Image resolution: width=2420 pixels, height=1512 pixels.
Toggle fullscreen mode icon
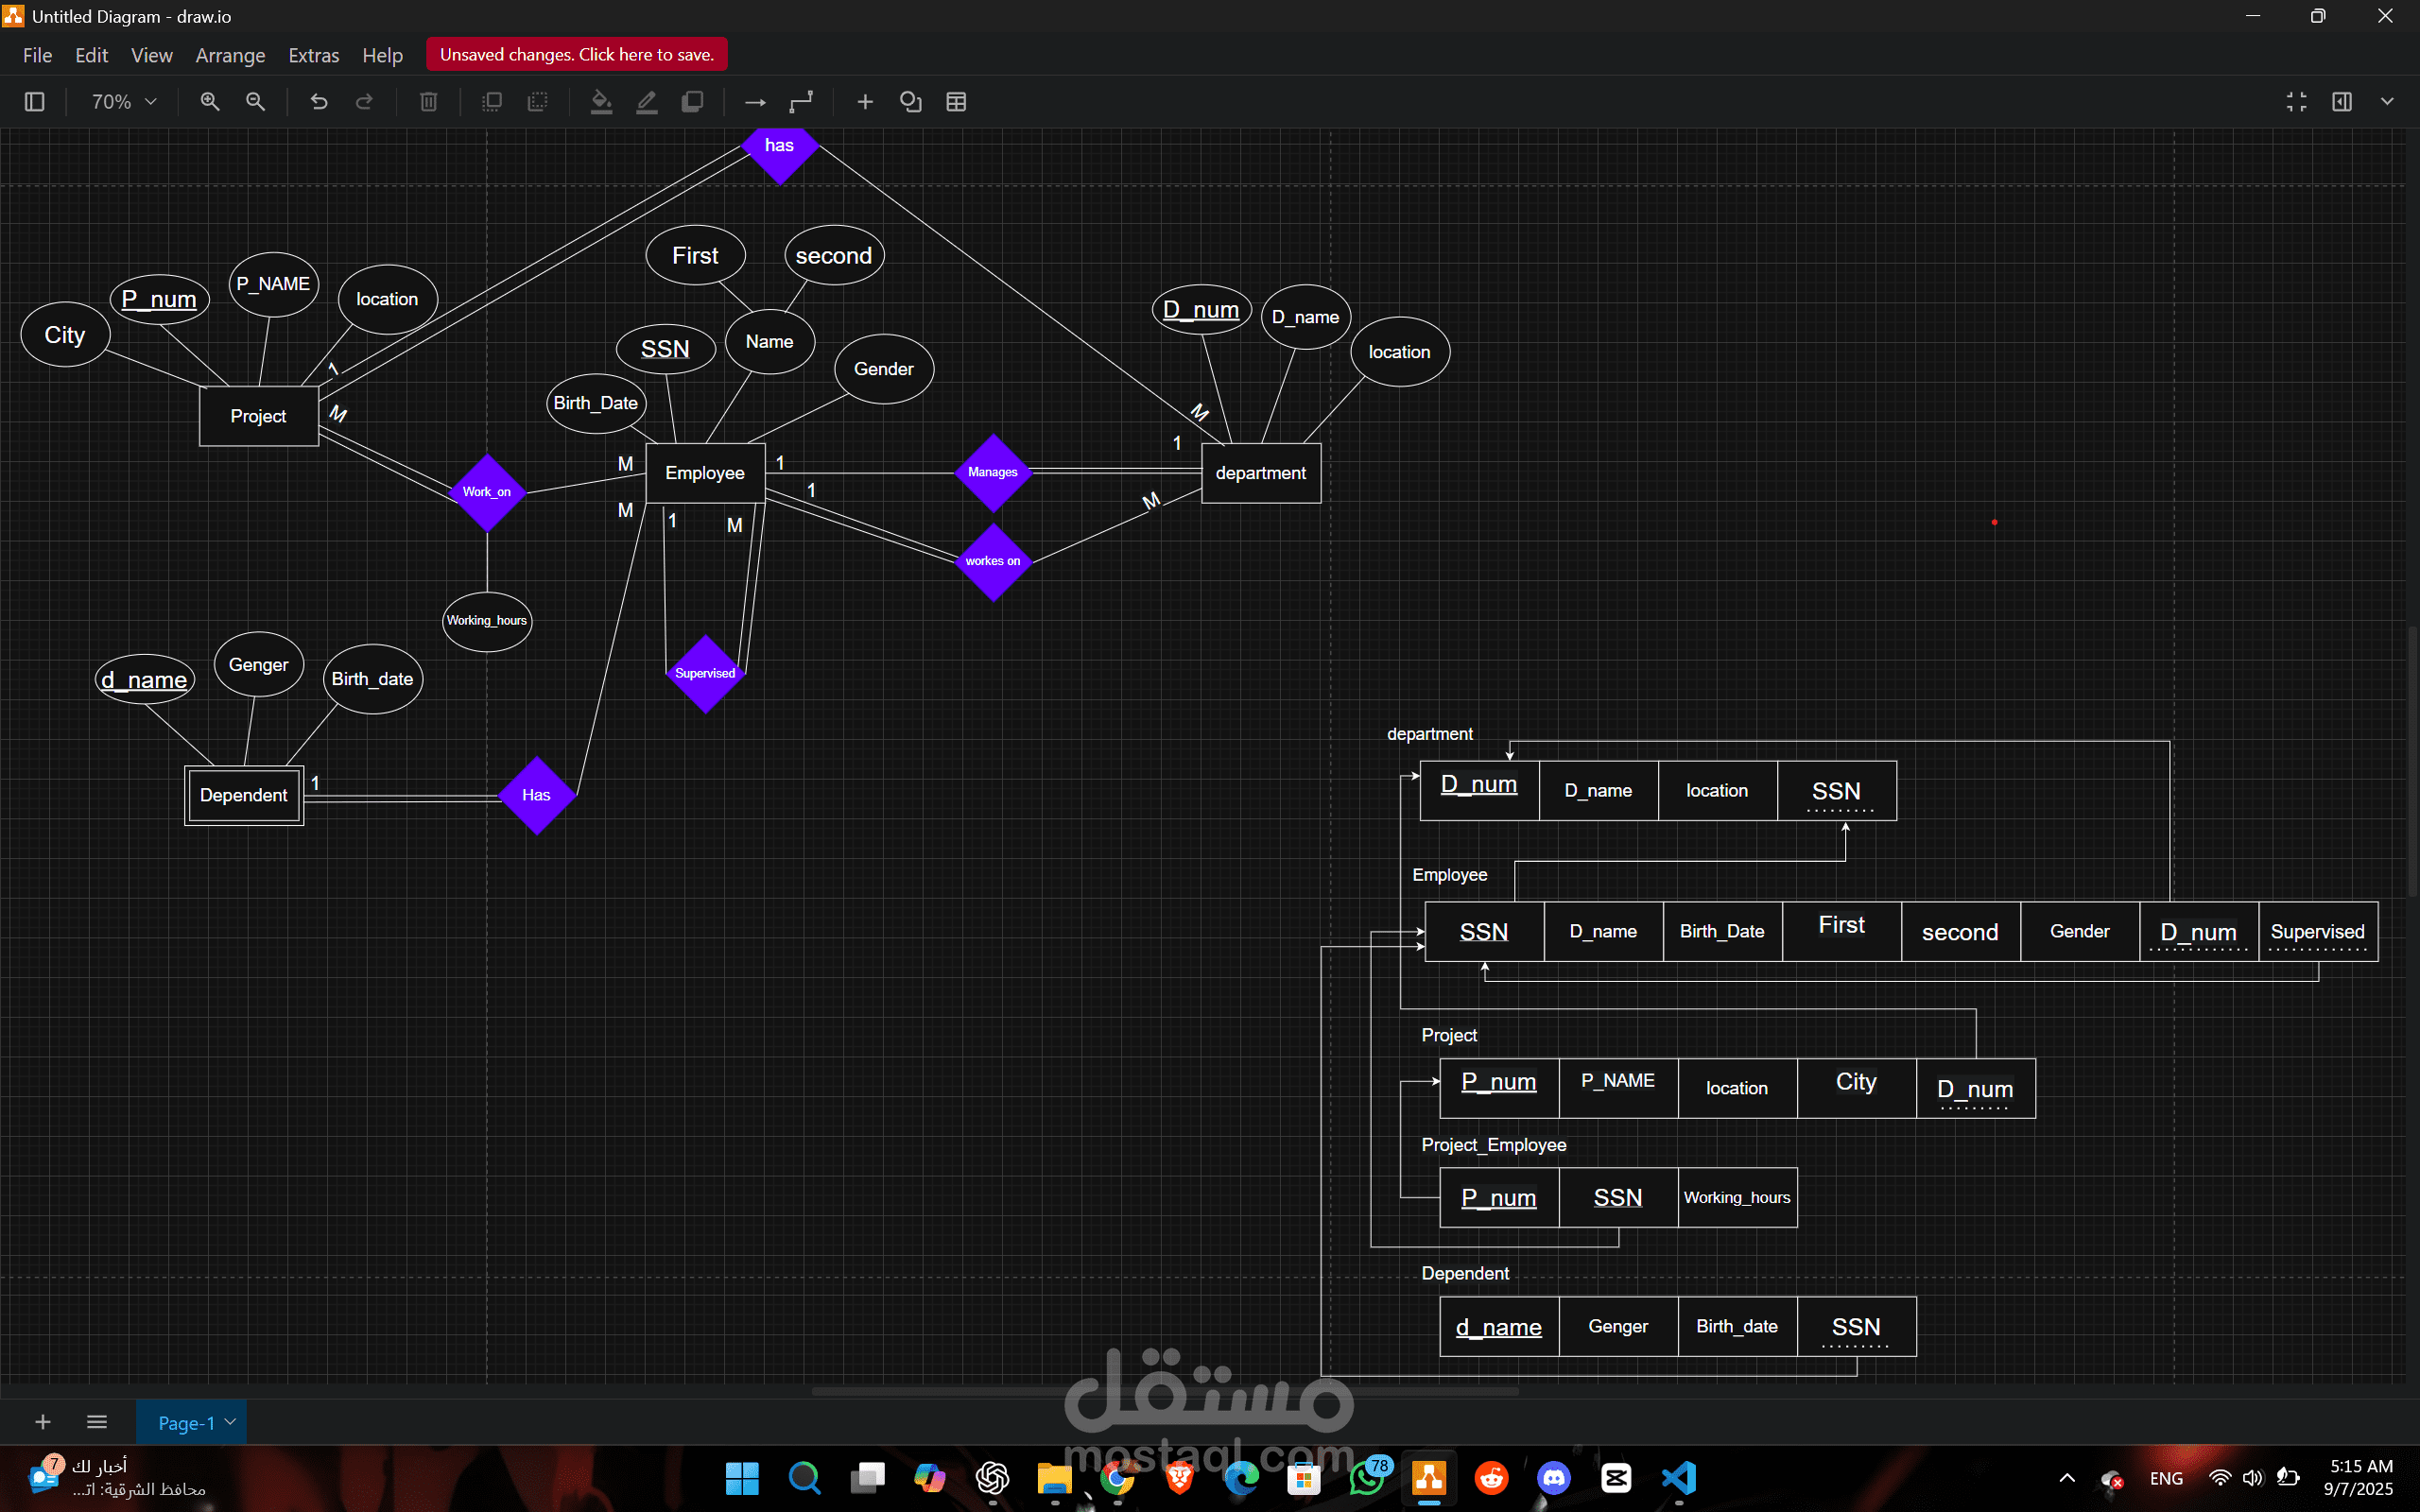2297,102
